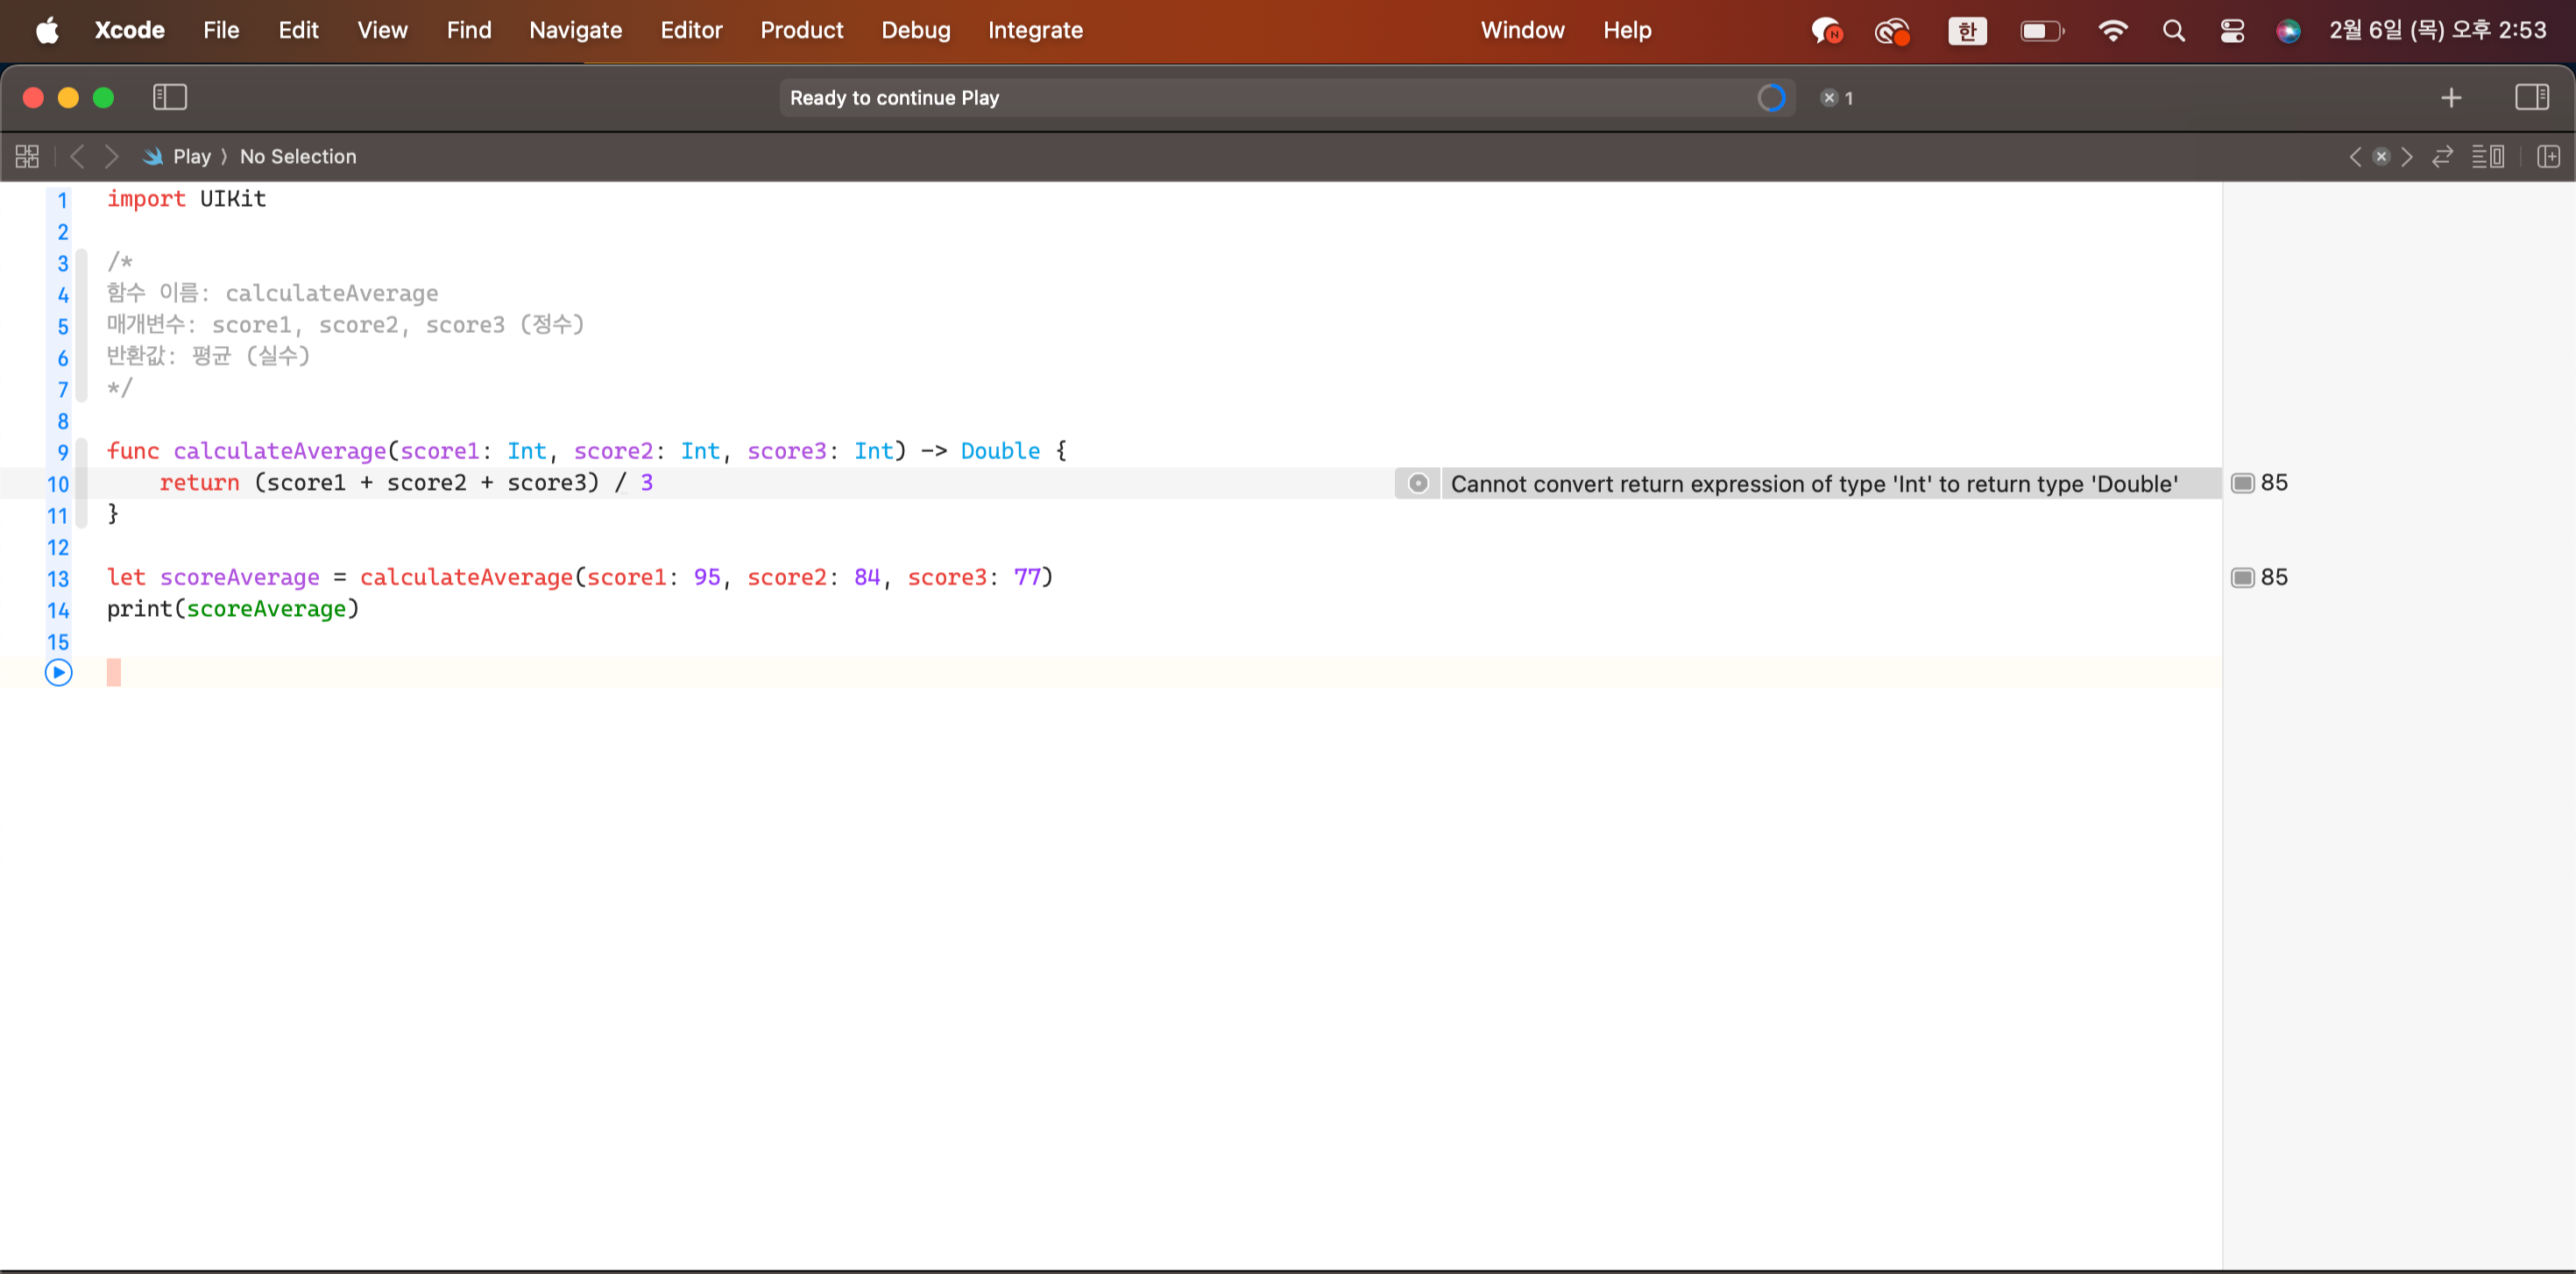Image resolution: width=2576 pixels, height=1274 pixels.
Task: Toggle the inspector panel on right
Action: tap(2531, 97)
